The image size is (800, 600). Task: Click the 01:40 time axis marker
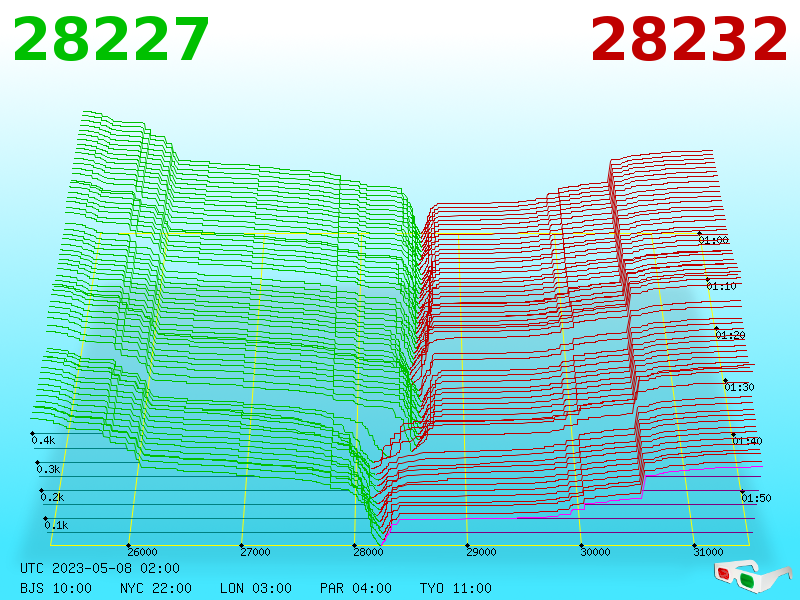point(747,441)
